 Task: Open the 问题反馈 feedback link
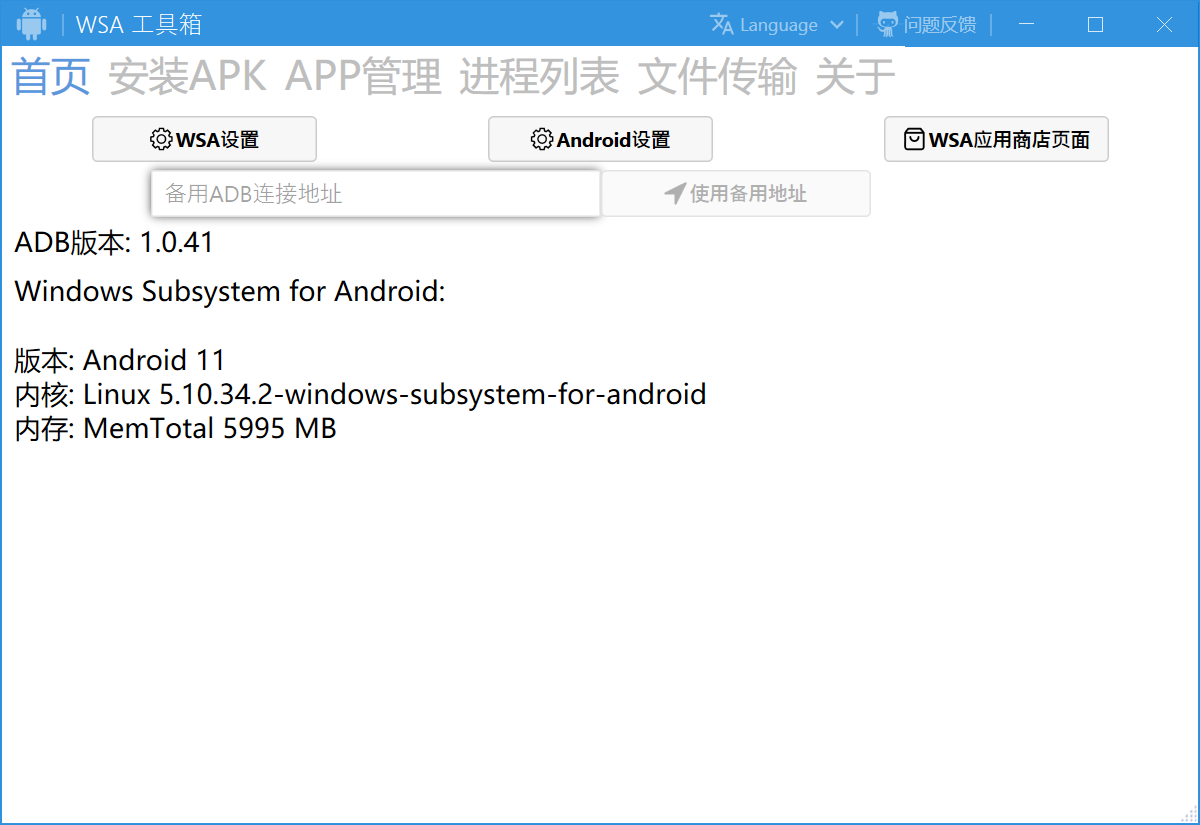939,25
